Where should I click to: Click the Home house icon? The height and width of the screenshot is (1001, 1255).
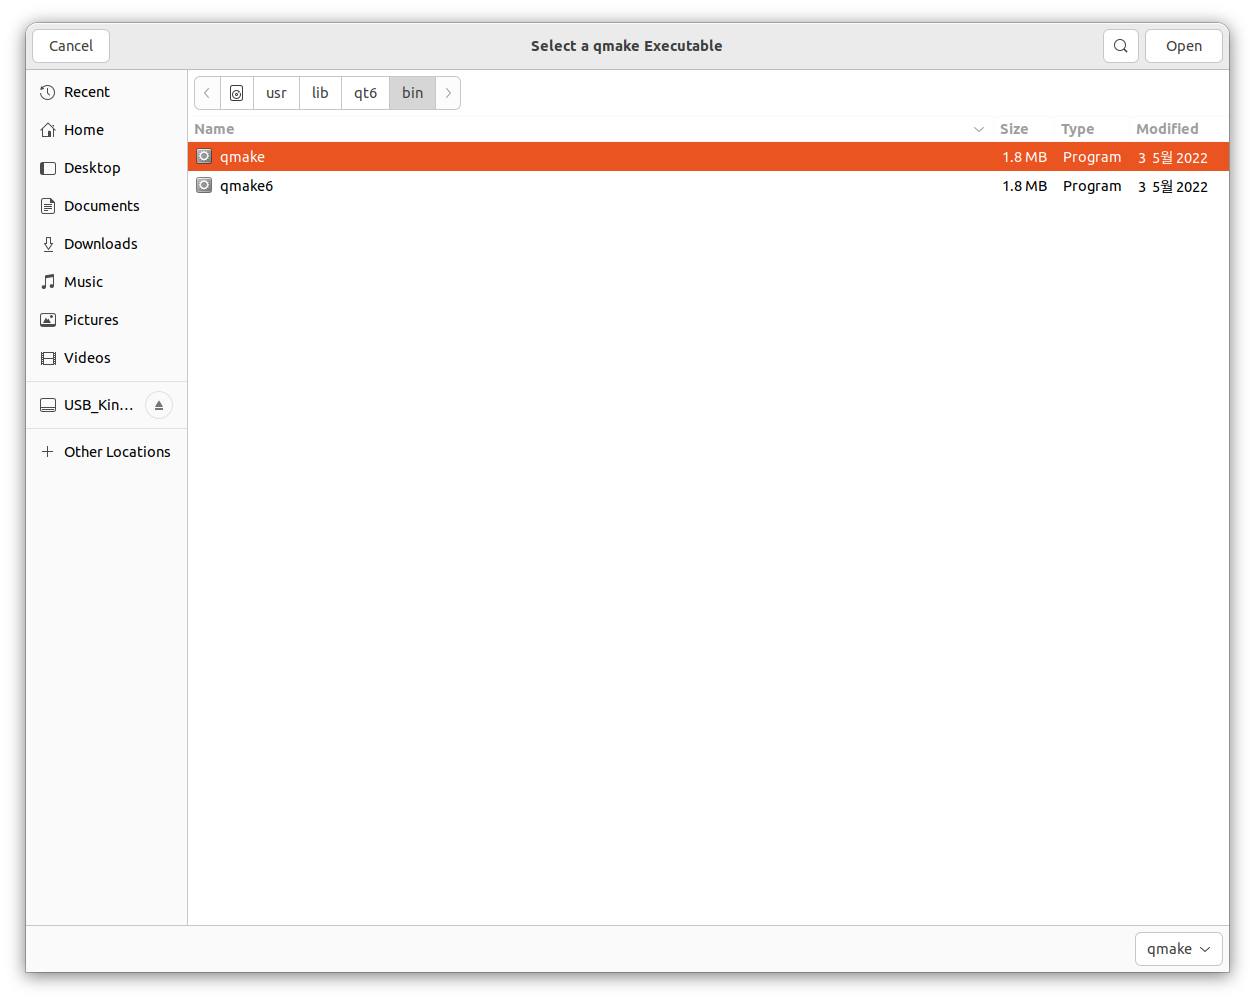[x=48, y=130]
